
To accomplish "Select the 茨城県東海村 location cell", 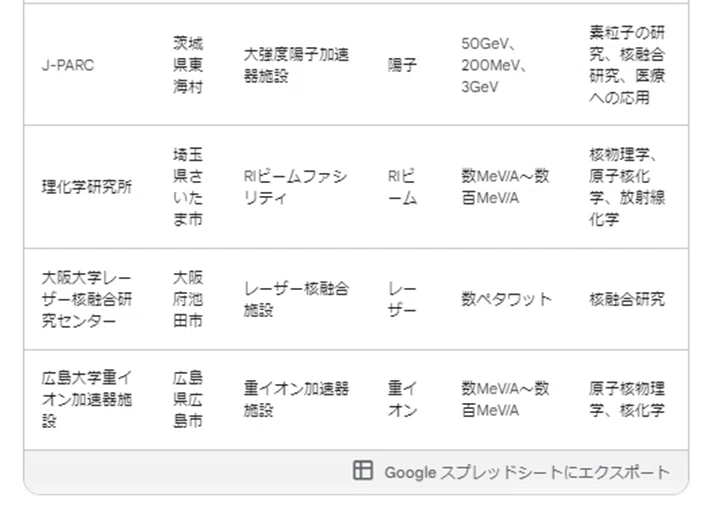I will point(188,65).
